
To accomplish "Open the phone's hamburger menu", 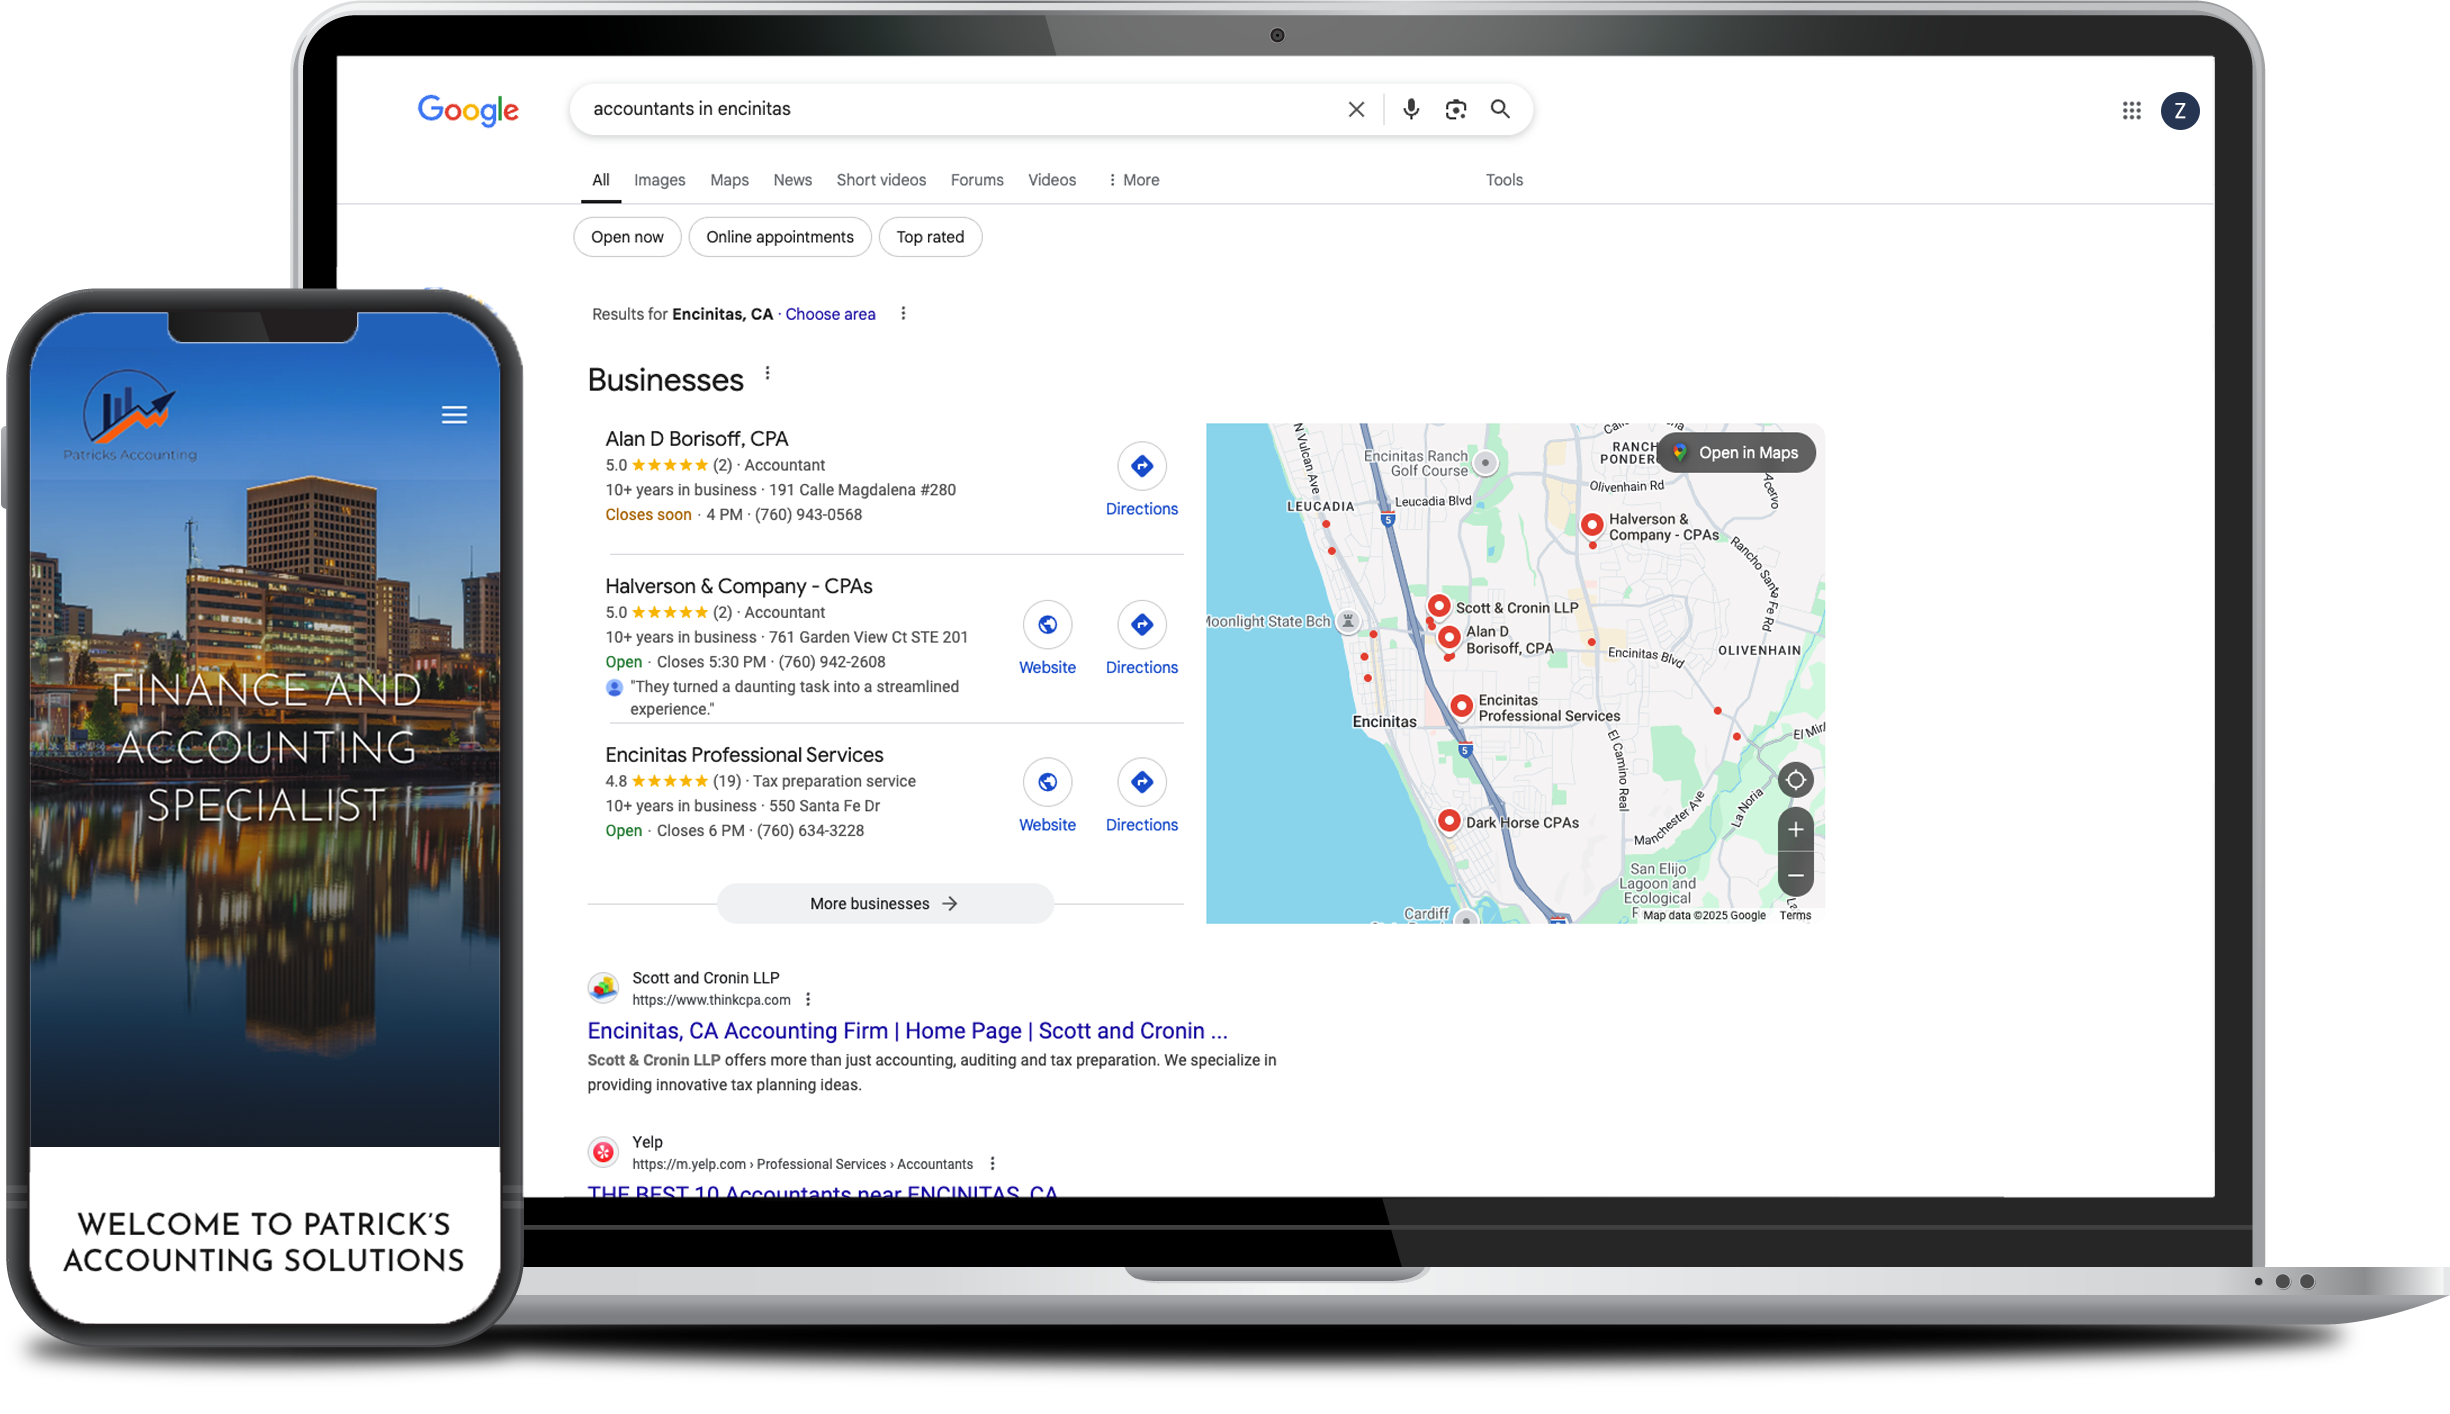I will pyautogui.click(x=454, y=415).
